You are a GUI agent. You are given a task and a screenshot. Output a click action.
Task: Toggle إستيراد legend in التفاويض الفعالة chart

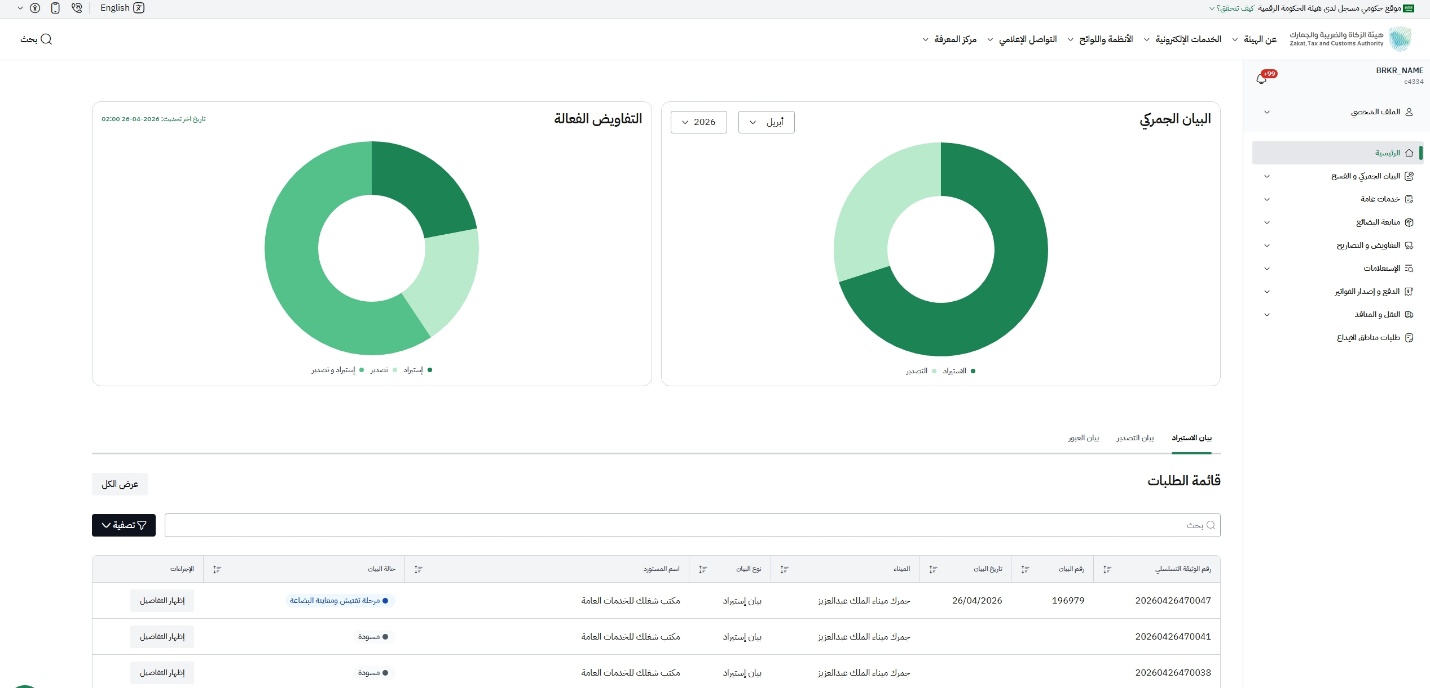click(416, 370)
